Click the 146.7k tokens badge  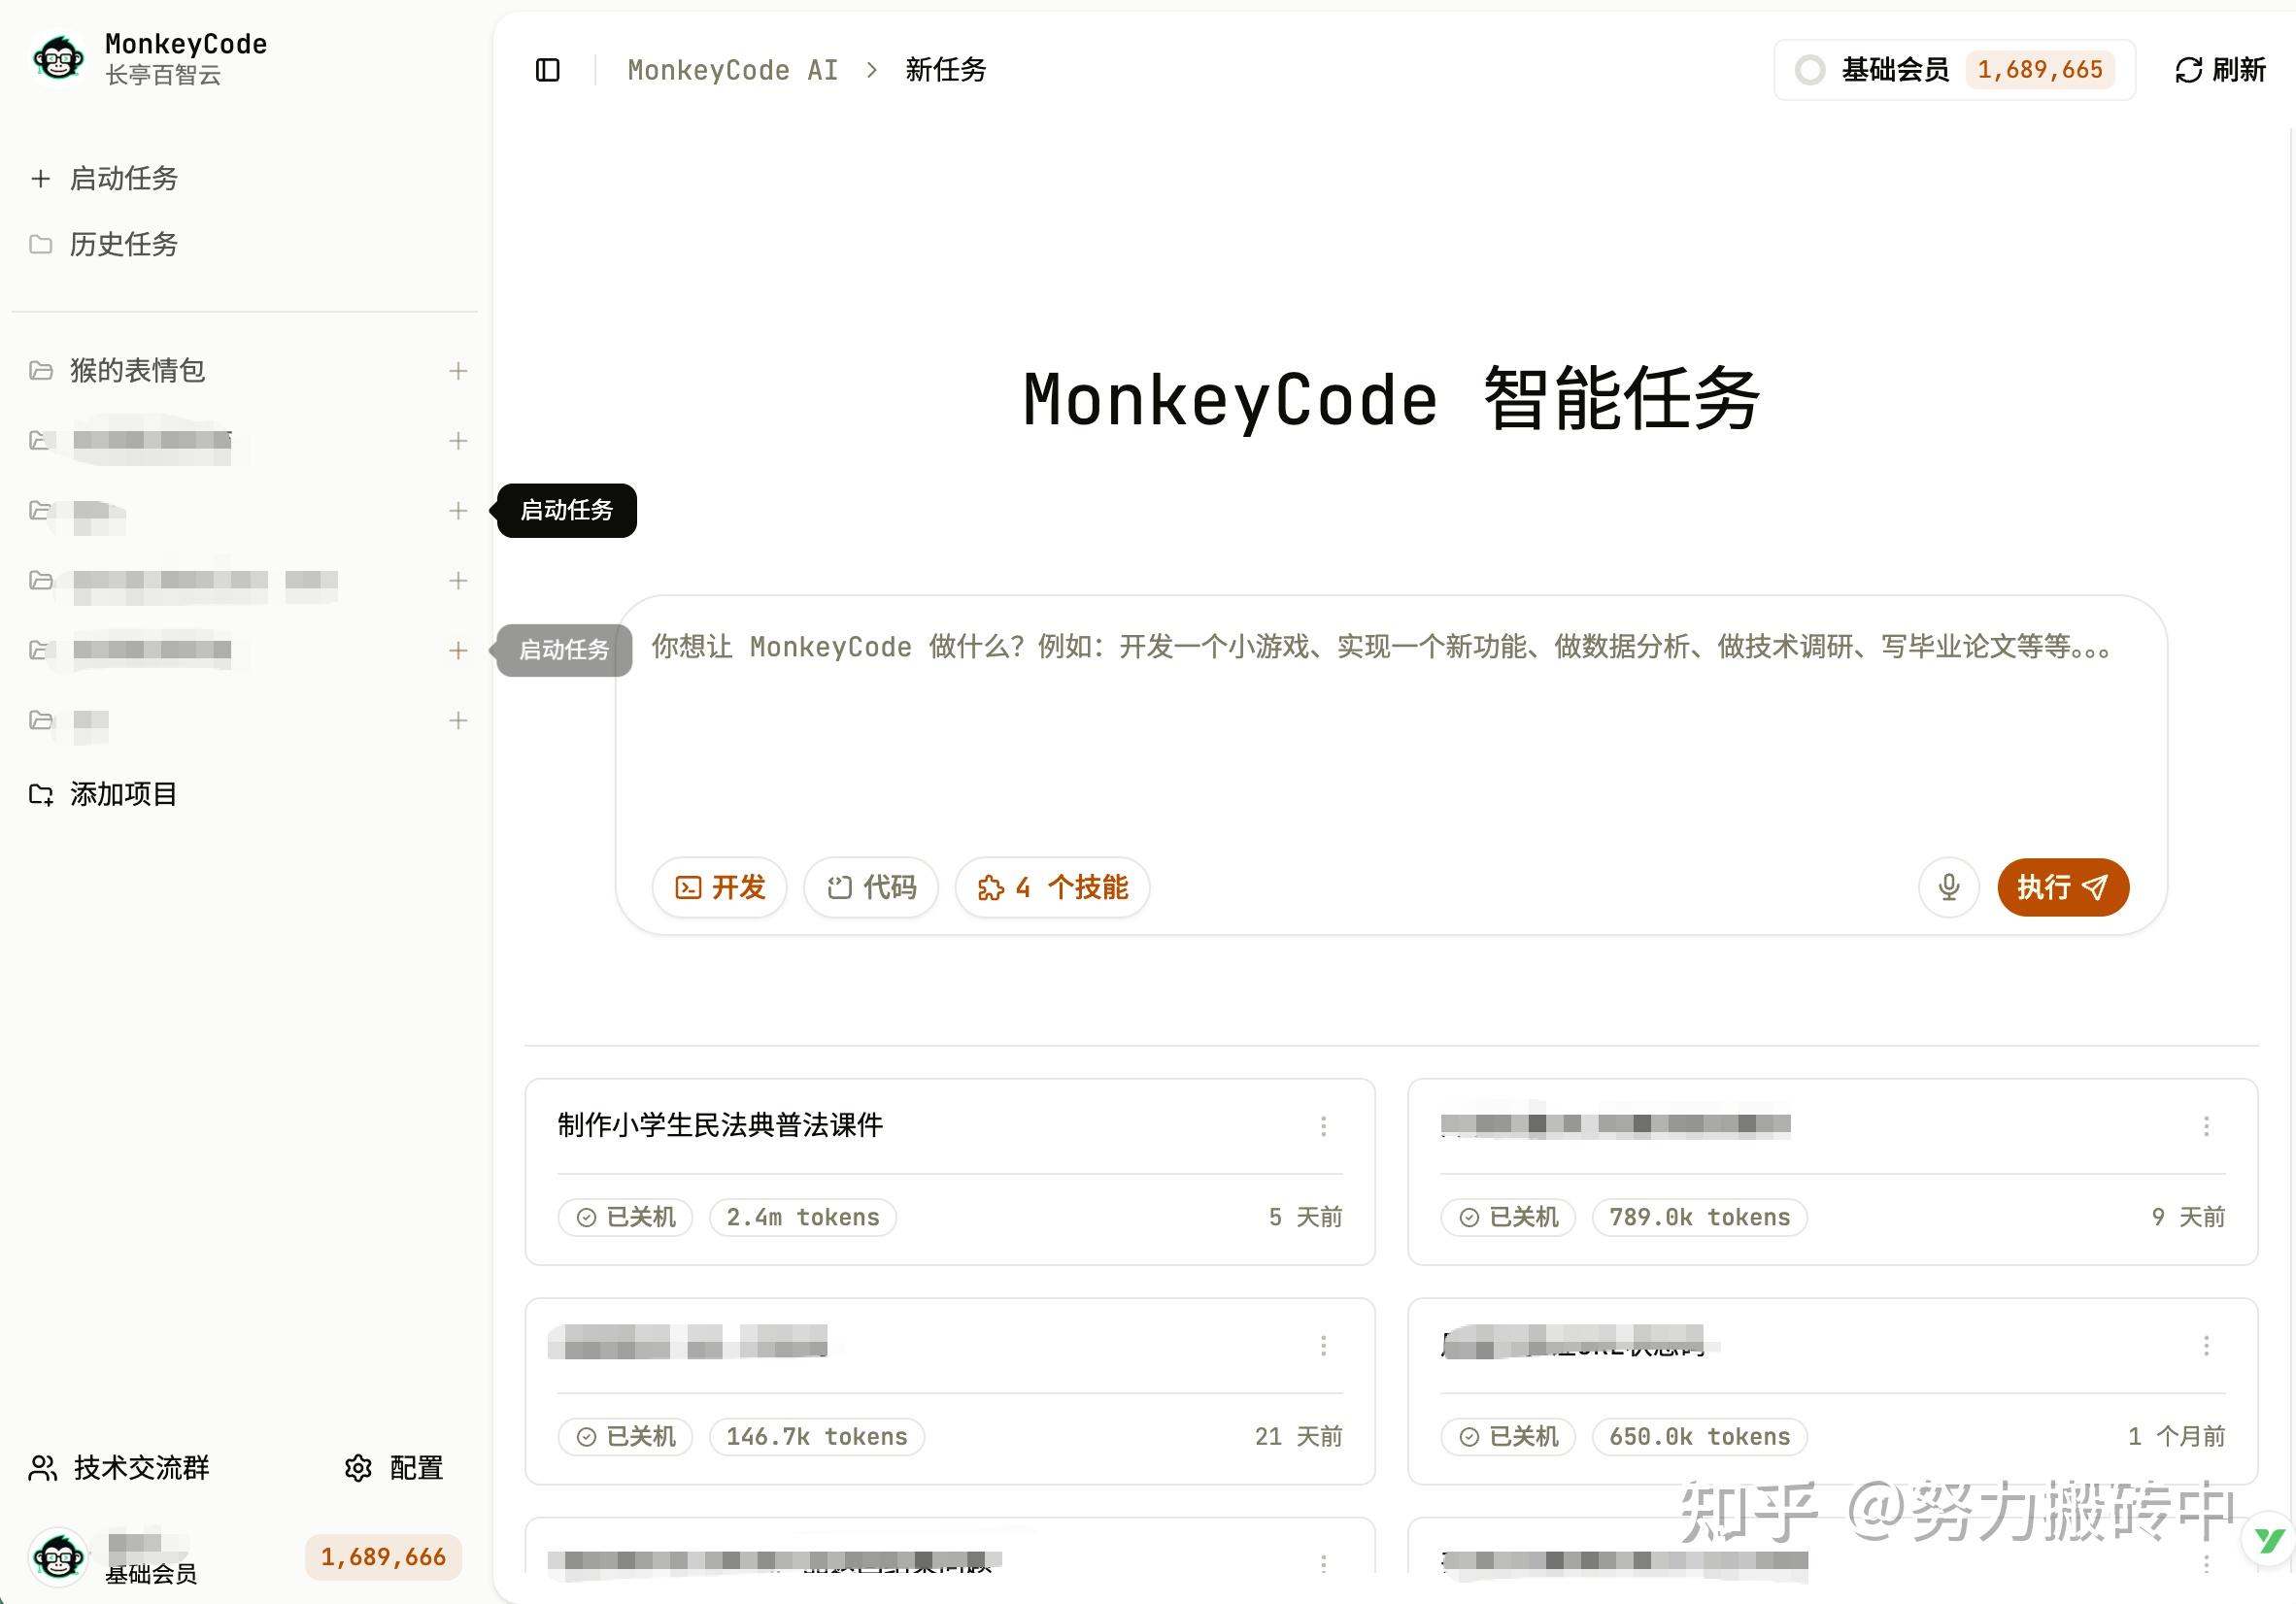817,1437
